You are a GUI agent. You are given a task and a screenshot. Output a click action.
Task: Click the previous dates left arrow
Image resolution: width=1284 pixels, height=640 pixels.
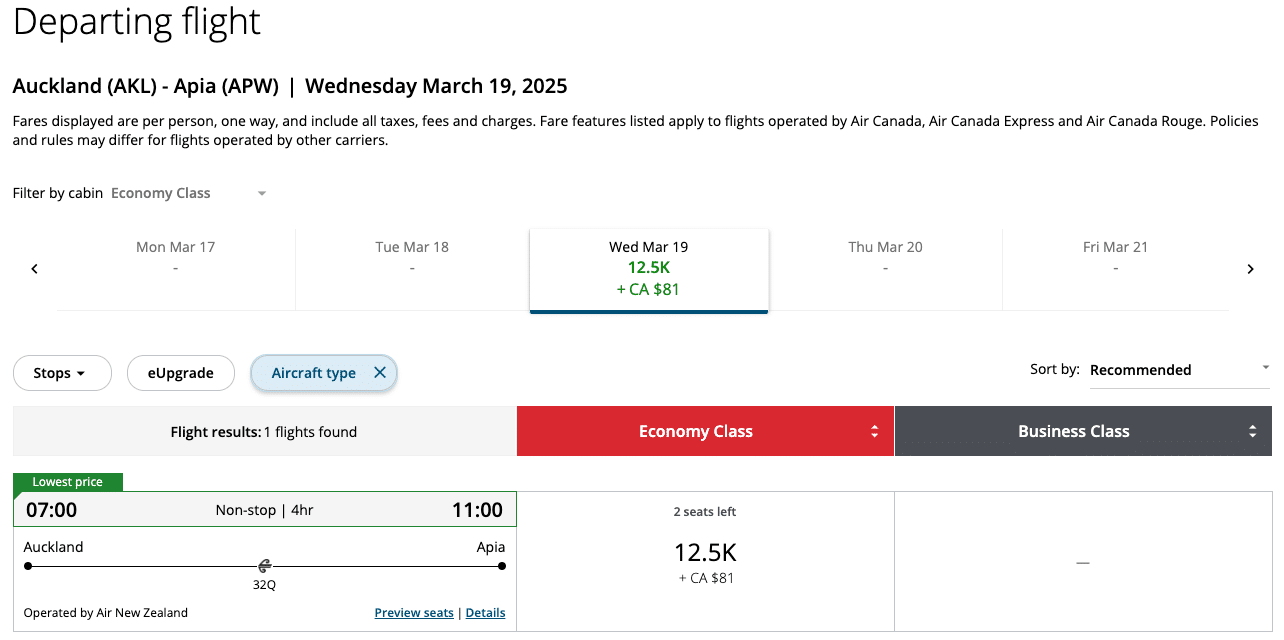pyautogui.click(x=35, y=269)
